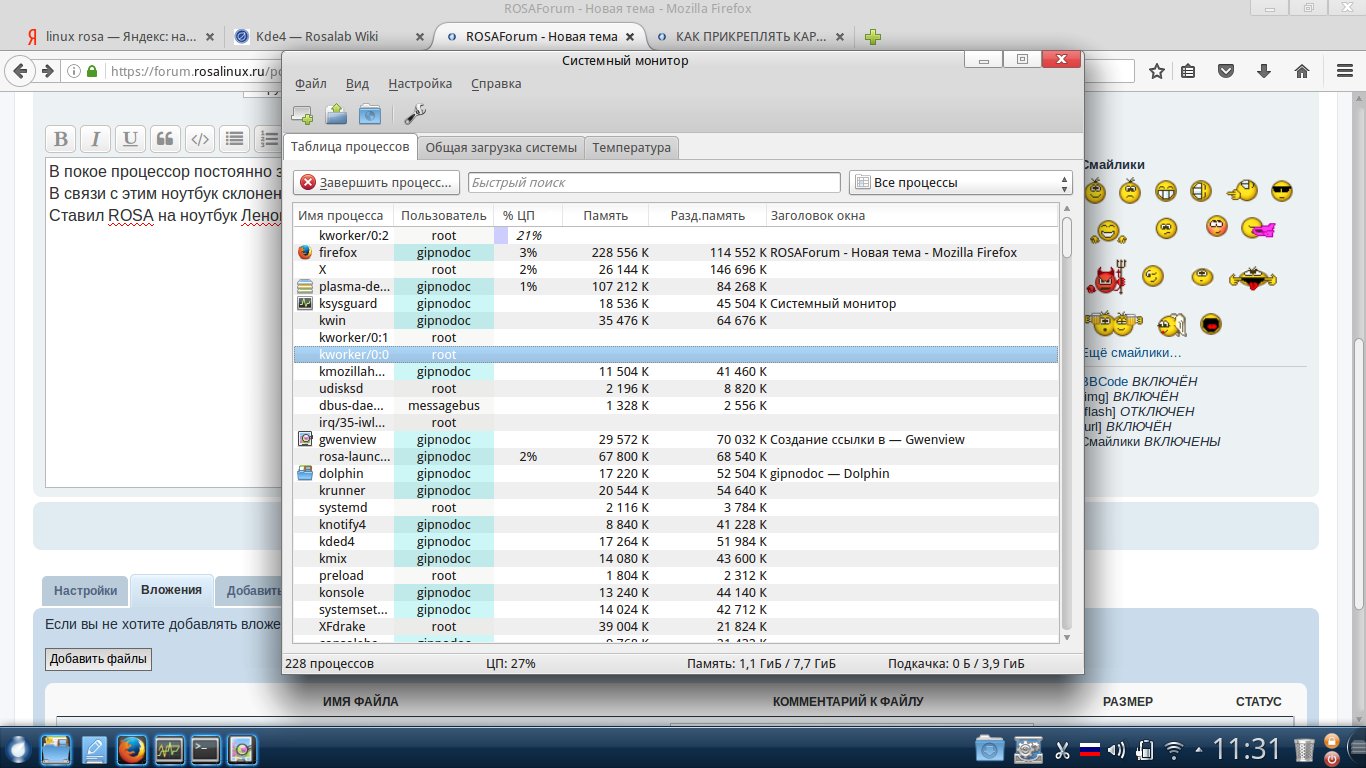Screen dimensions: 1366x768
Task: Click the 'Добавить файлы' button
Action: coord(99,659)
